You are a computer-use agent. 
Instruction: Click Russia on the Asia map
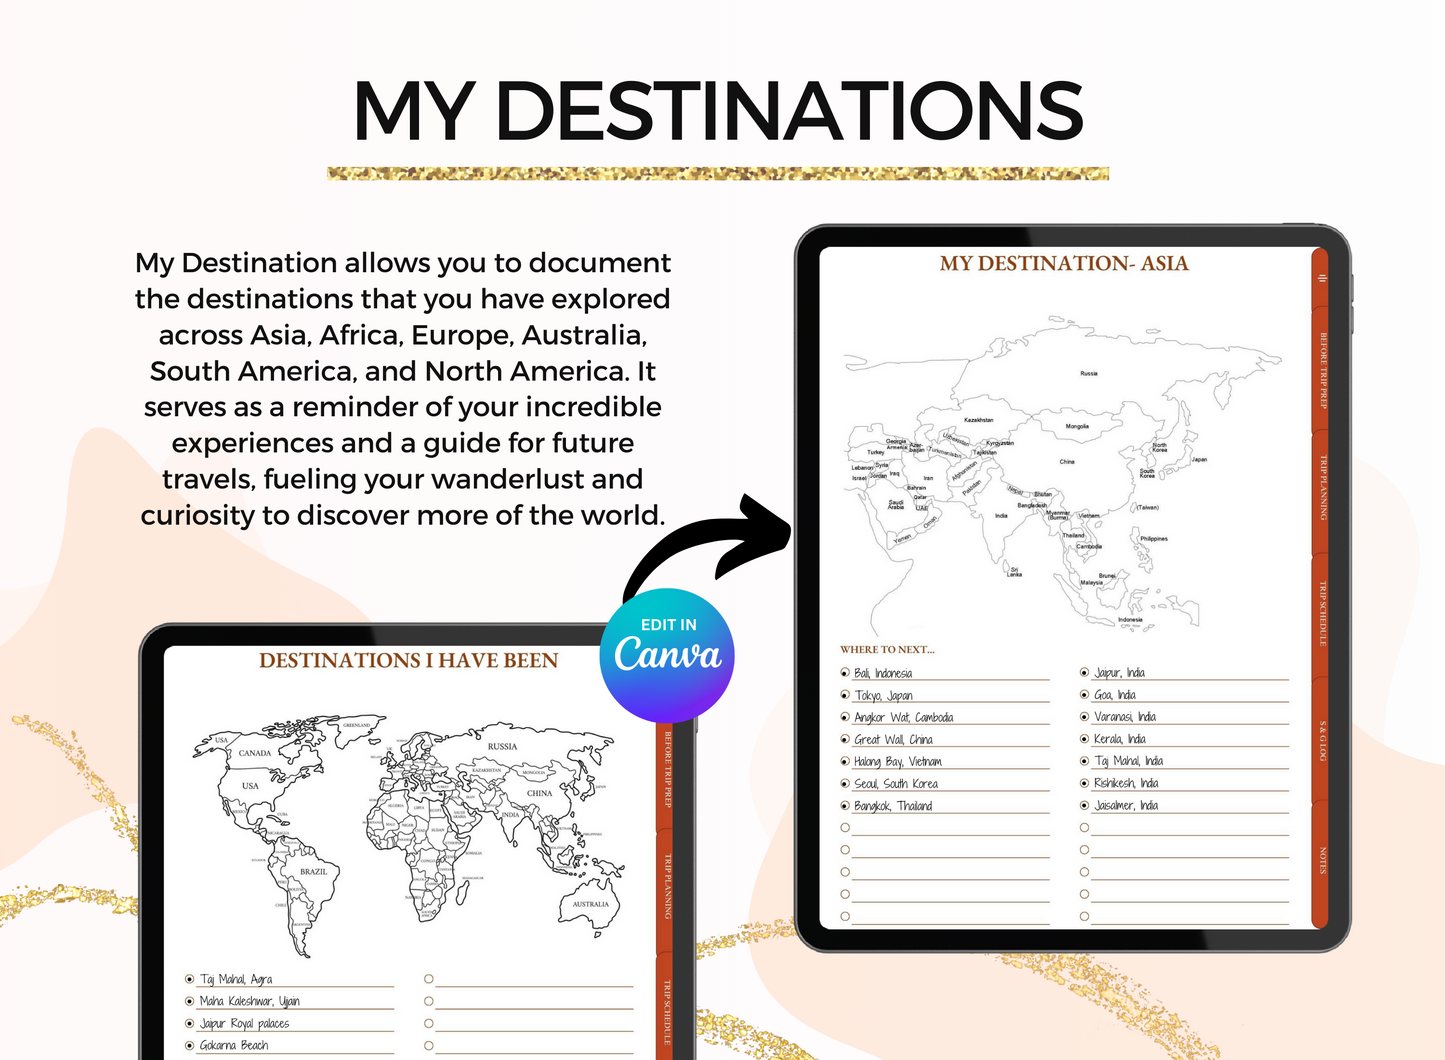click(1087, 373)
